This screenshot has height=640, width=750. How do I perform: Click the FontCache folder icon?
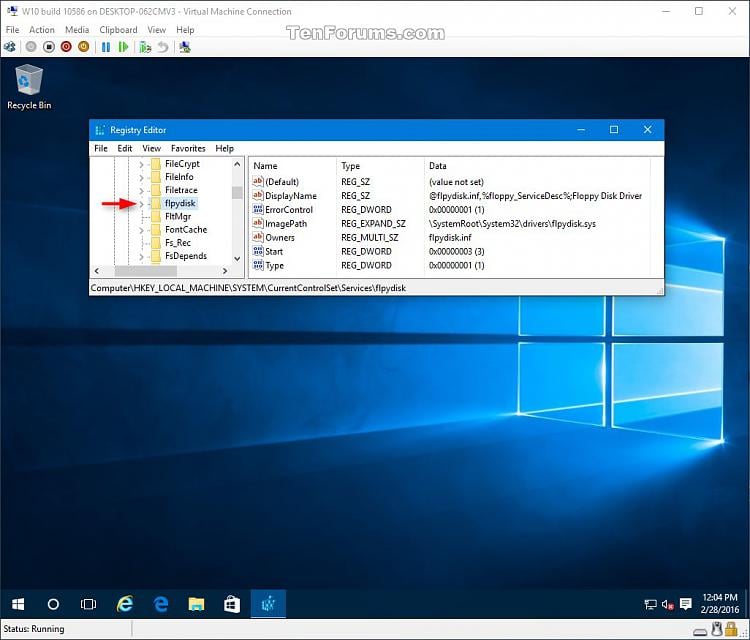pos(155,230)
